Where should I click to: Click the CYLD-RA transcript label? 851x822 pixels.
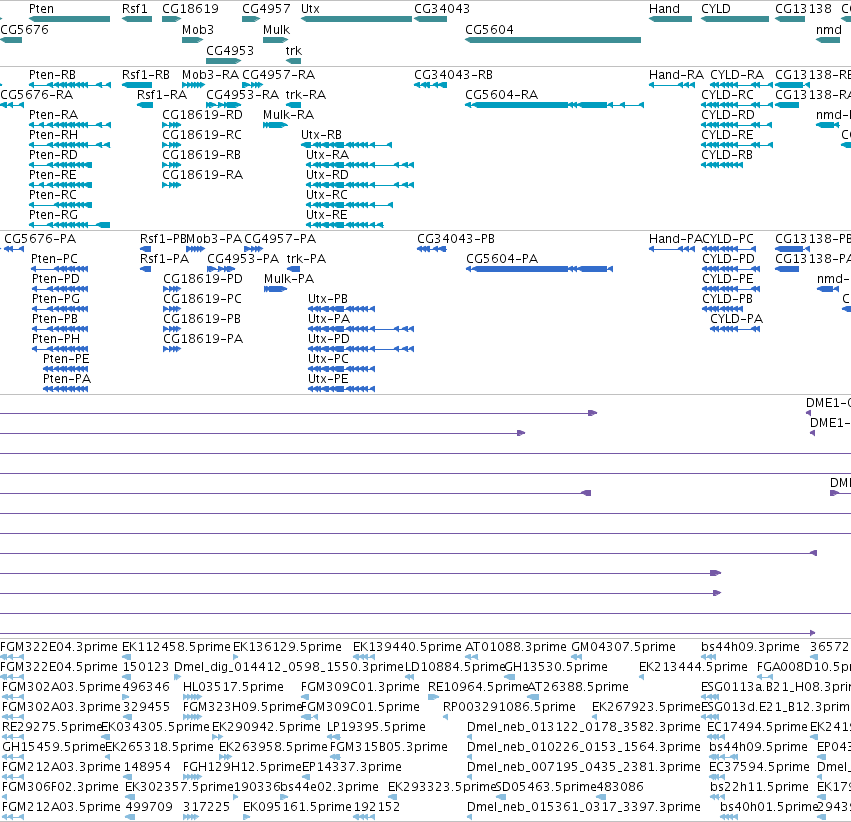point(737,74)
